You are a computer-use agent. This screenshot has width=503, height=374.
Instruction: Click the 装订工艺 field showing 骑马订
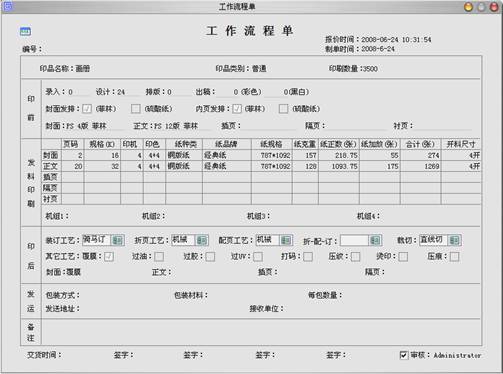click(96, 240)
